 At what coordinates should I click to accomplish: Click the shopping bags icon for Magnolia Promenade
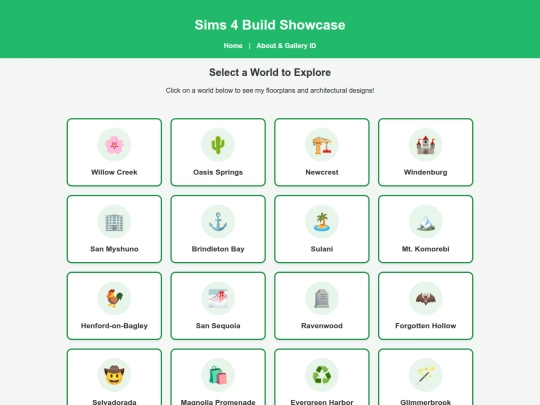coord(218,375)
